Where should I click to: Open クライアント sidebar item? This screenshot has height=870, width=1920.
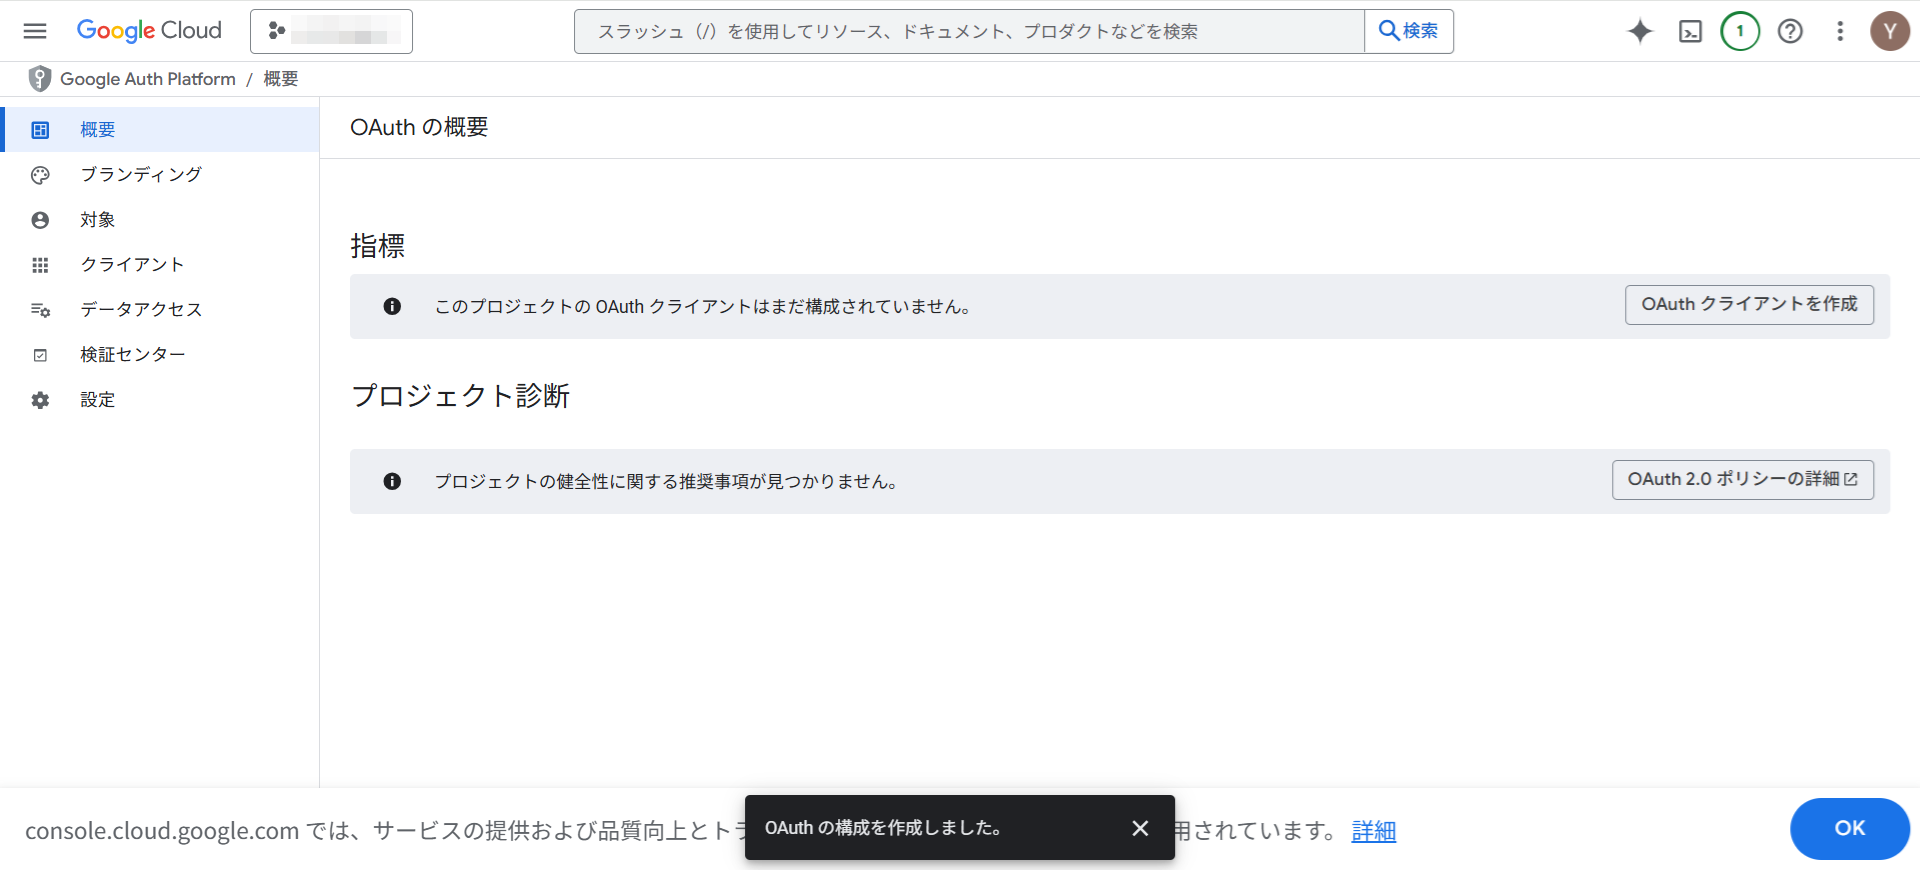132,265
